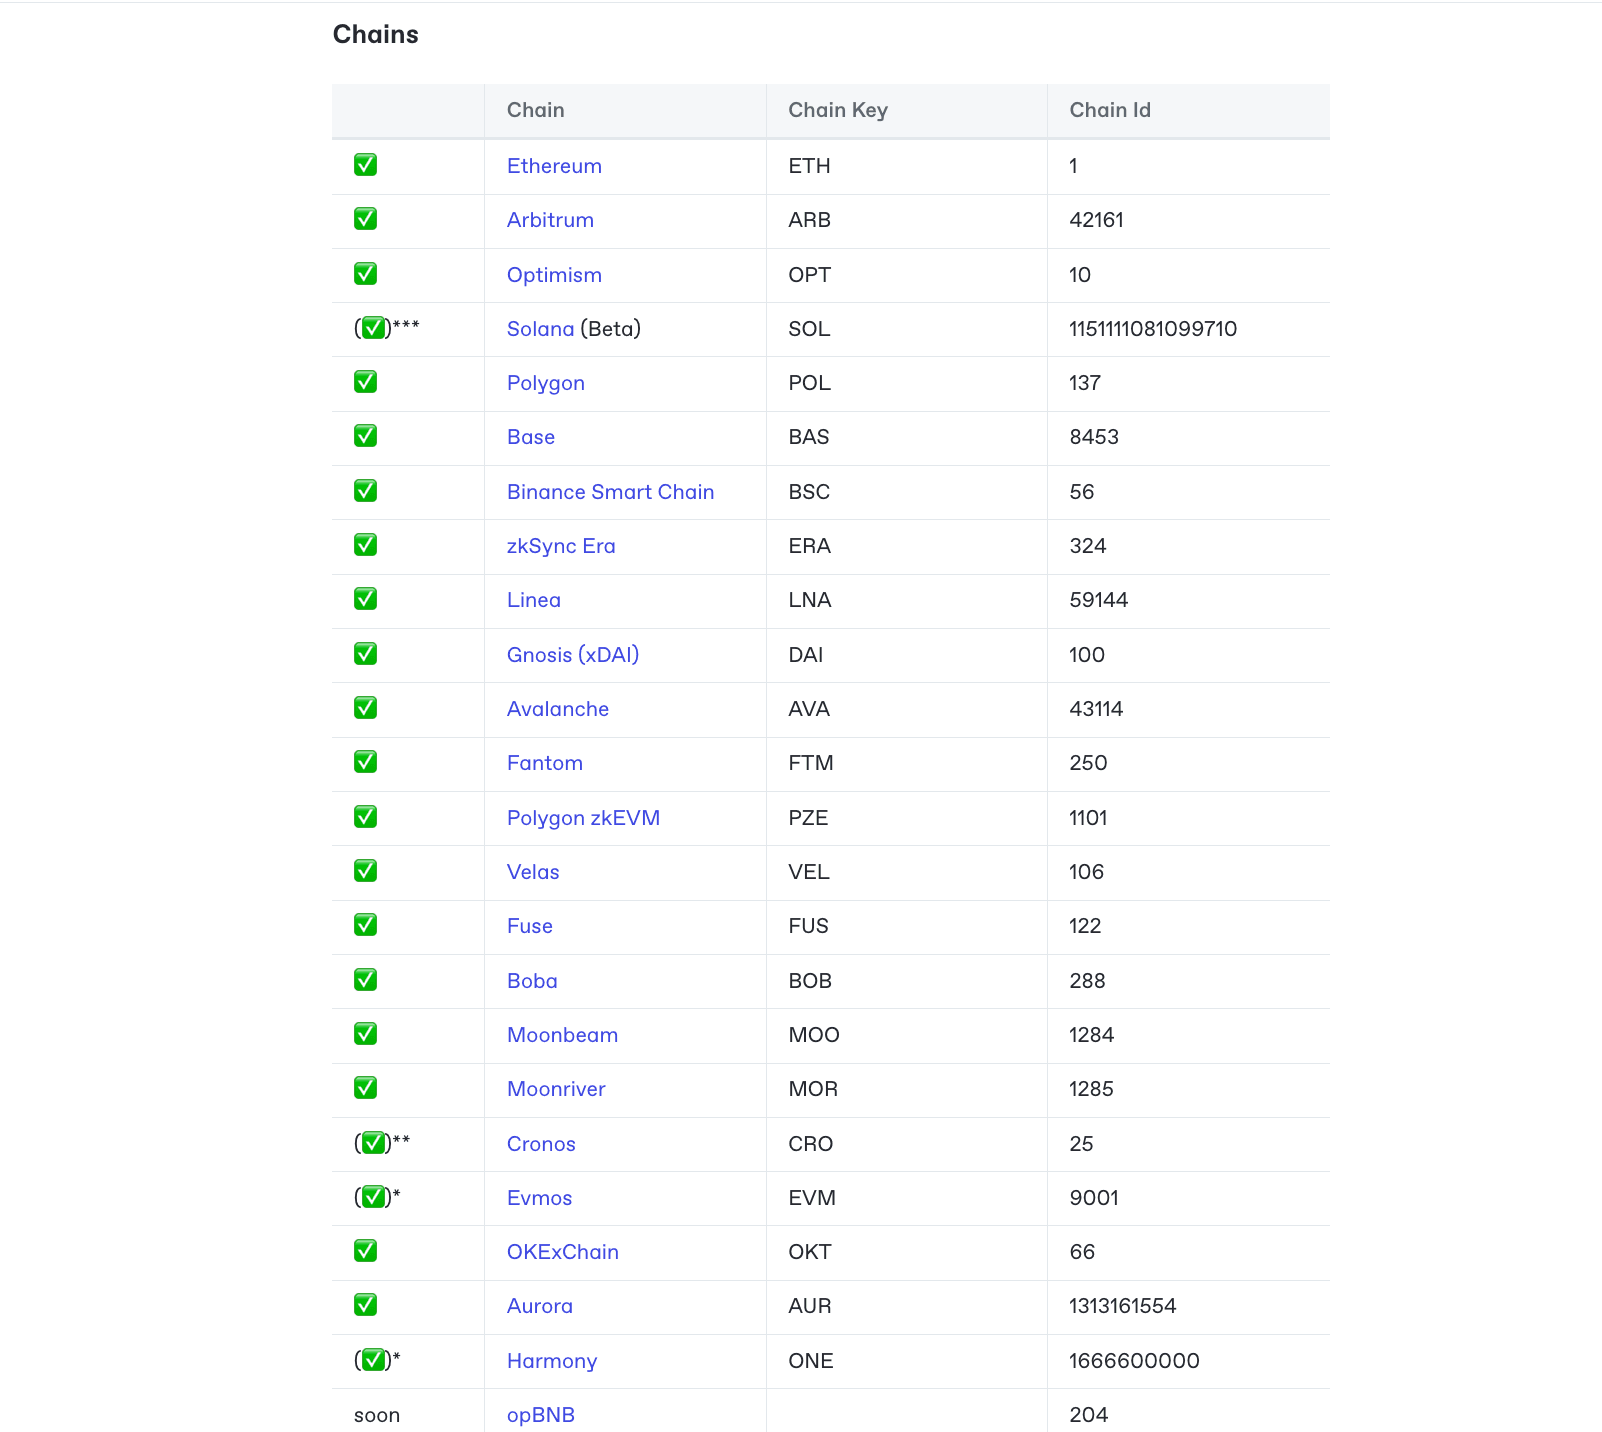
Task: Click the green checkmark next to Aurora
Action: [366, 1305]
